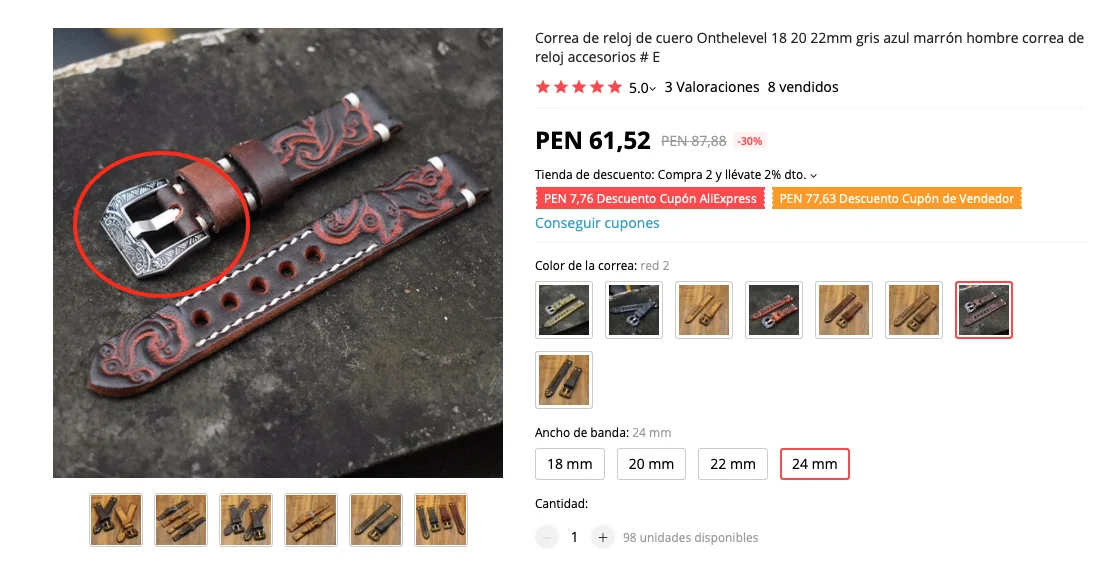Choose the 22 mm band width option
The width and height of the screenshot is (1103, 569).
[x=733, y=464]
